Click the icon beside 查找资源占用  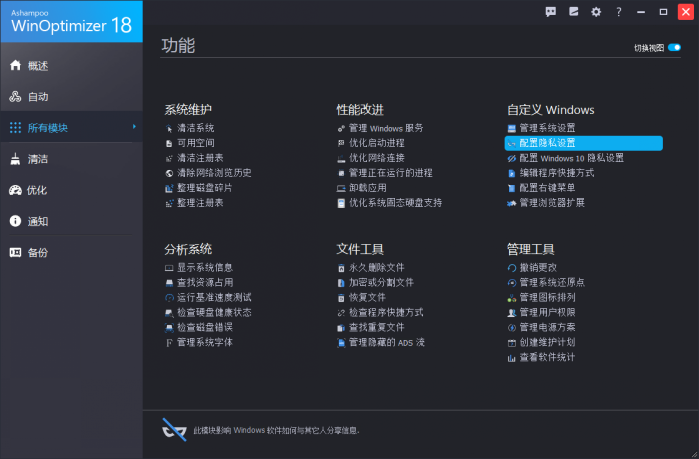pyautogui.click(x=169, y=283)
